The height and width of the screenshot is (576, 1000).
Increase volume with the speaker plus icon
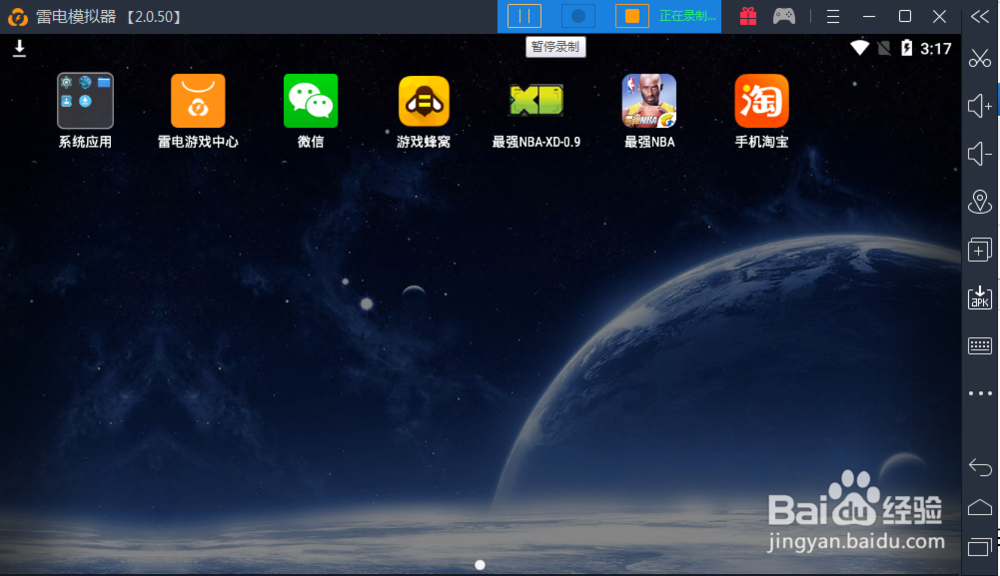tap(980, 106)
